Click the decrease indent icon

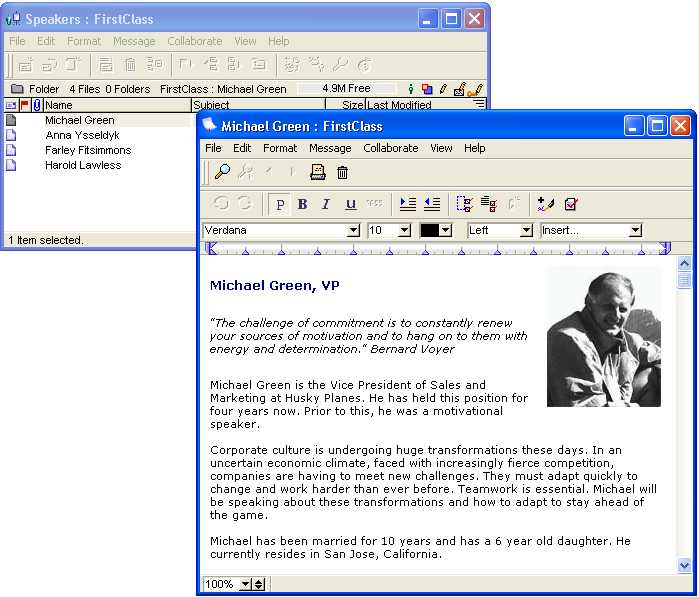click(x=432, y=204)
